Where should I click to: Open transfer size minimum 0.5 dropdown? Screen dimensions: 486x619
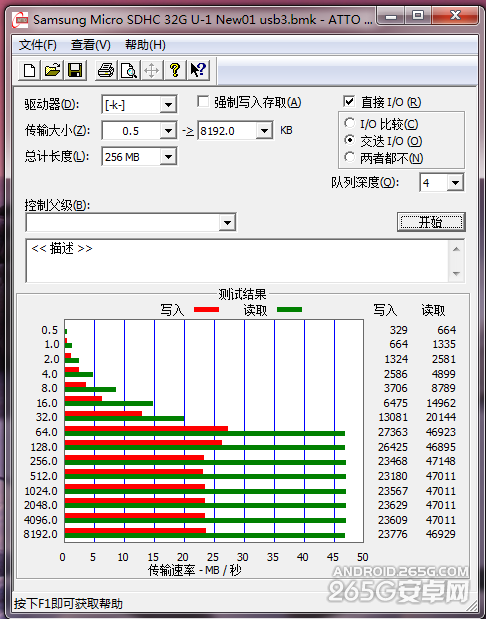(x=169, y=131)
